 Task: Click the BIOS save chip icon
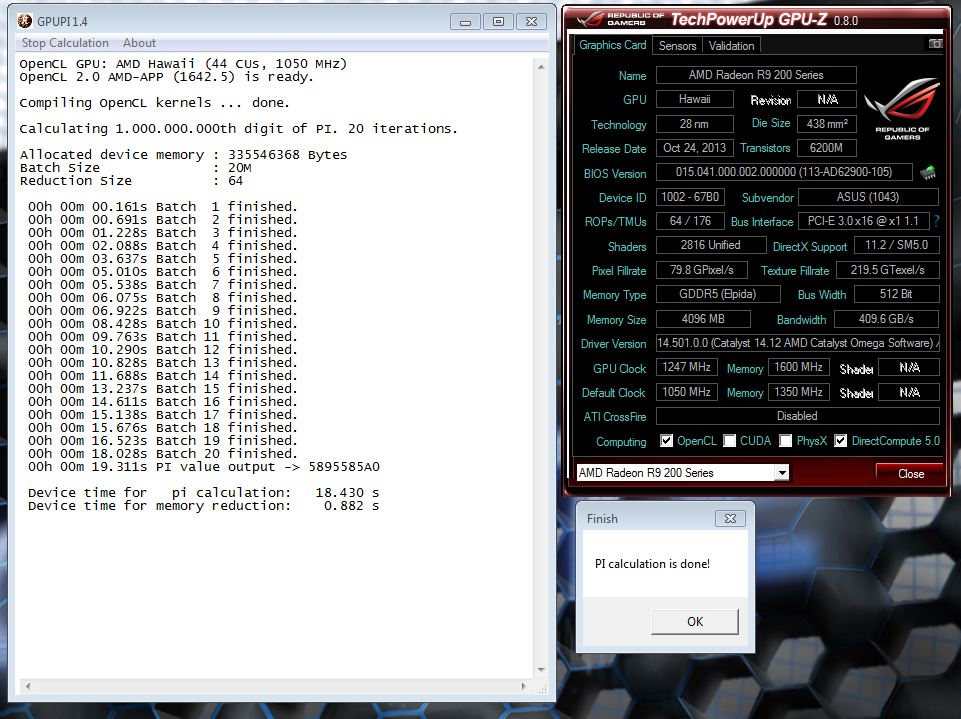click(928, 172)
